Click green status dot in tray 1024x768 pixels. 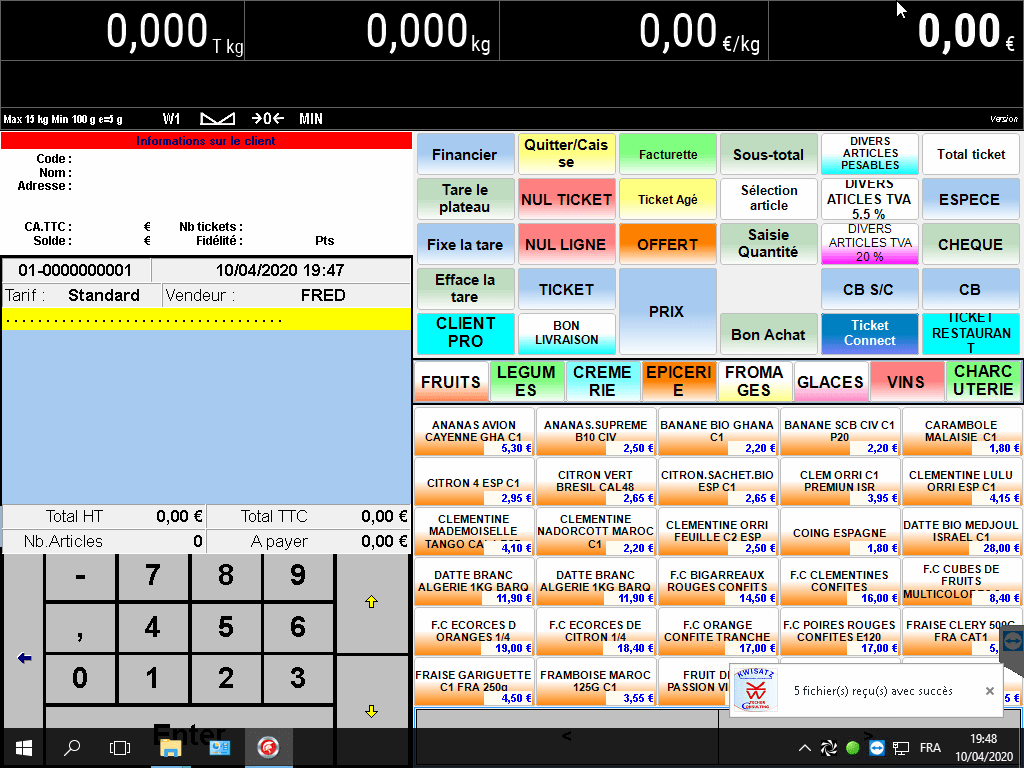pyautogui.click(x=852, y=748)
